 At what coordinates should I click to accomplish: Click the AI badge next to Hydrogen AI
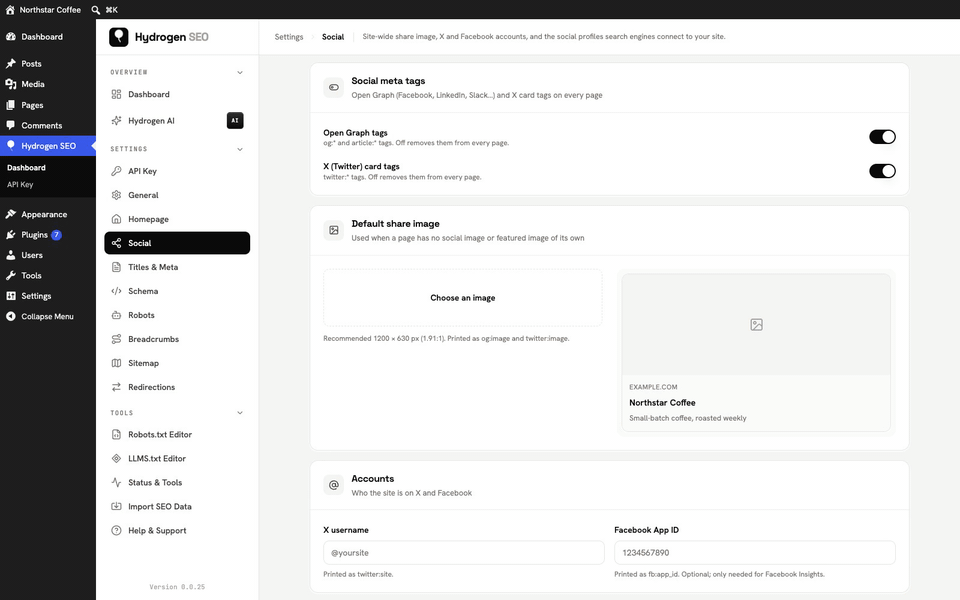(x=235, y=121)
